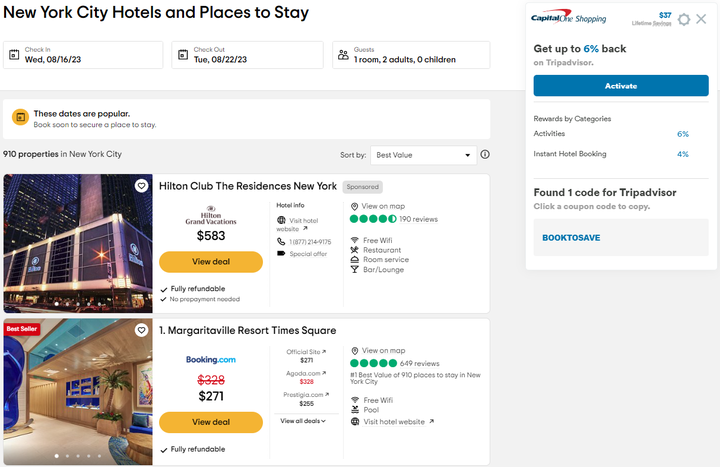Open Hilton Club The Residences title
The height and width of the screenshot is (467, 720).
pos(248,186)
